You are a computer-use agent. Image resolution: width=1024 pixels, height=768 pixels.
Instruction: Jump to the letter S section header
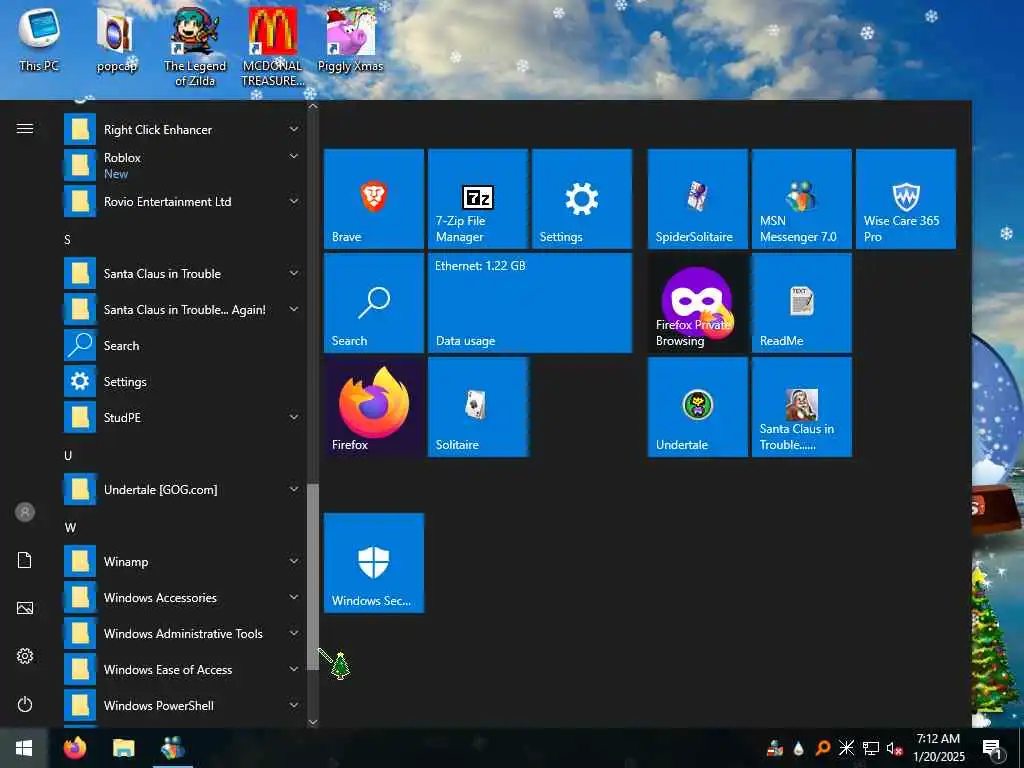pyautogui.click(x=67, y=240)
